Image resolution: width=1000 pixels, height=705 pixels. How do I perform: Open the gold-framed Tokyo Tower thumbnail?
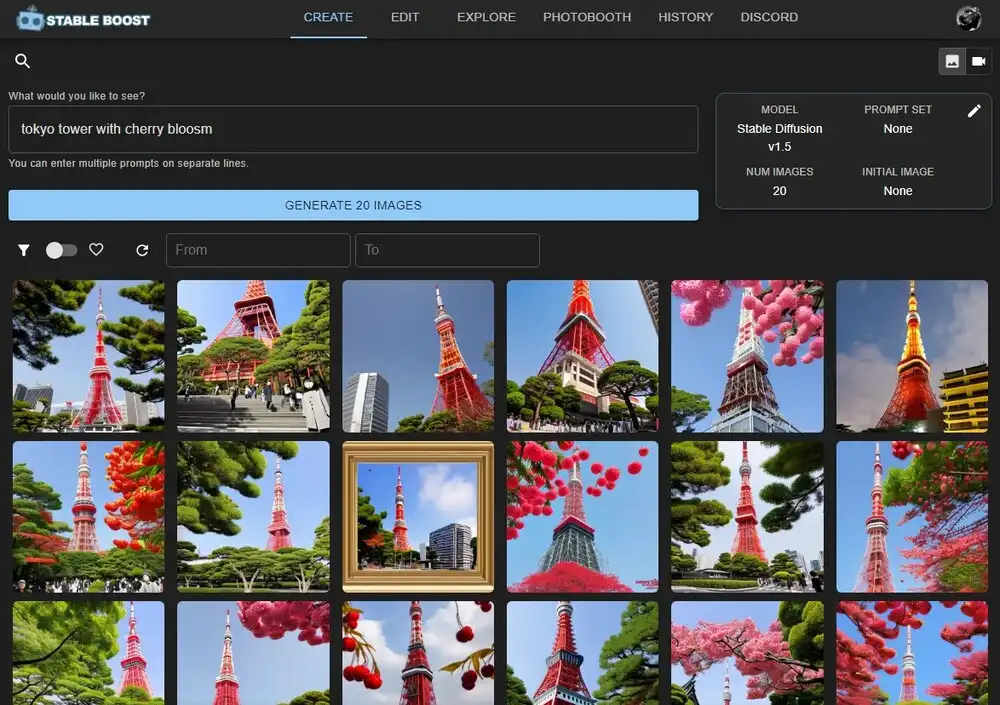(x=418, y=517)
